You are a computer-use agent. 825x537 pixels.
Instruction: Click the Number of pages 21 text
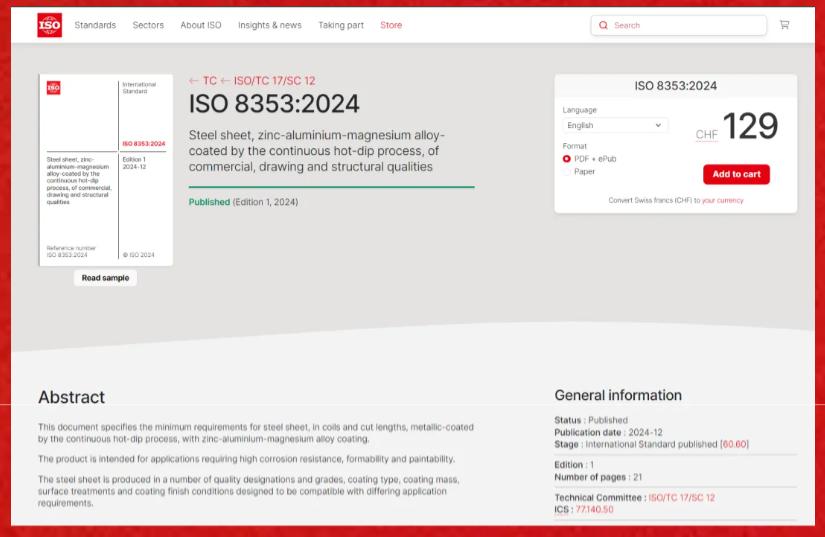coord(598,477)
